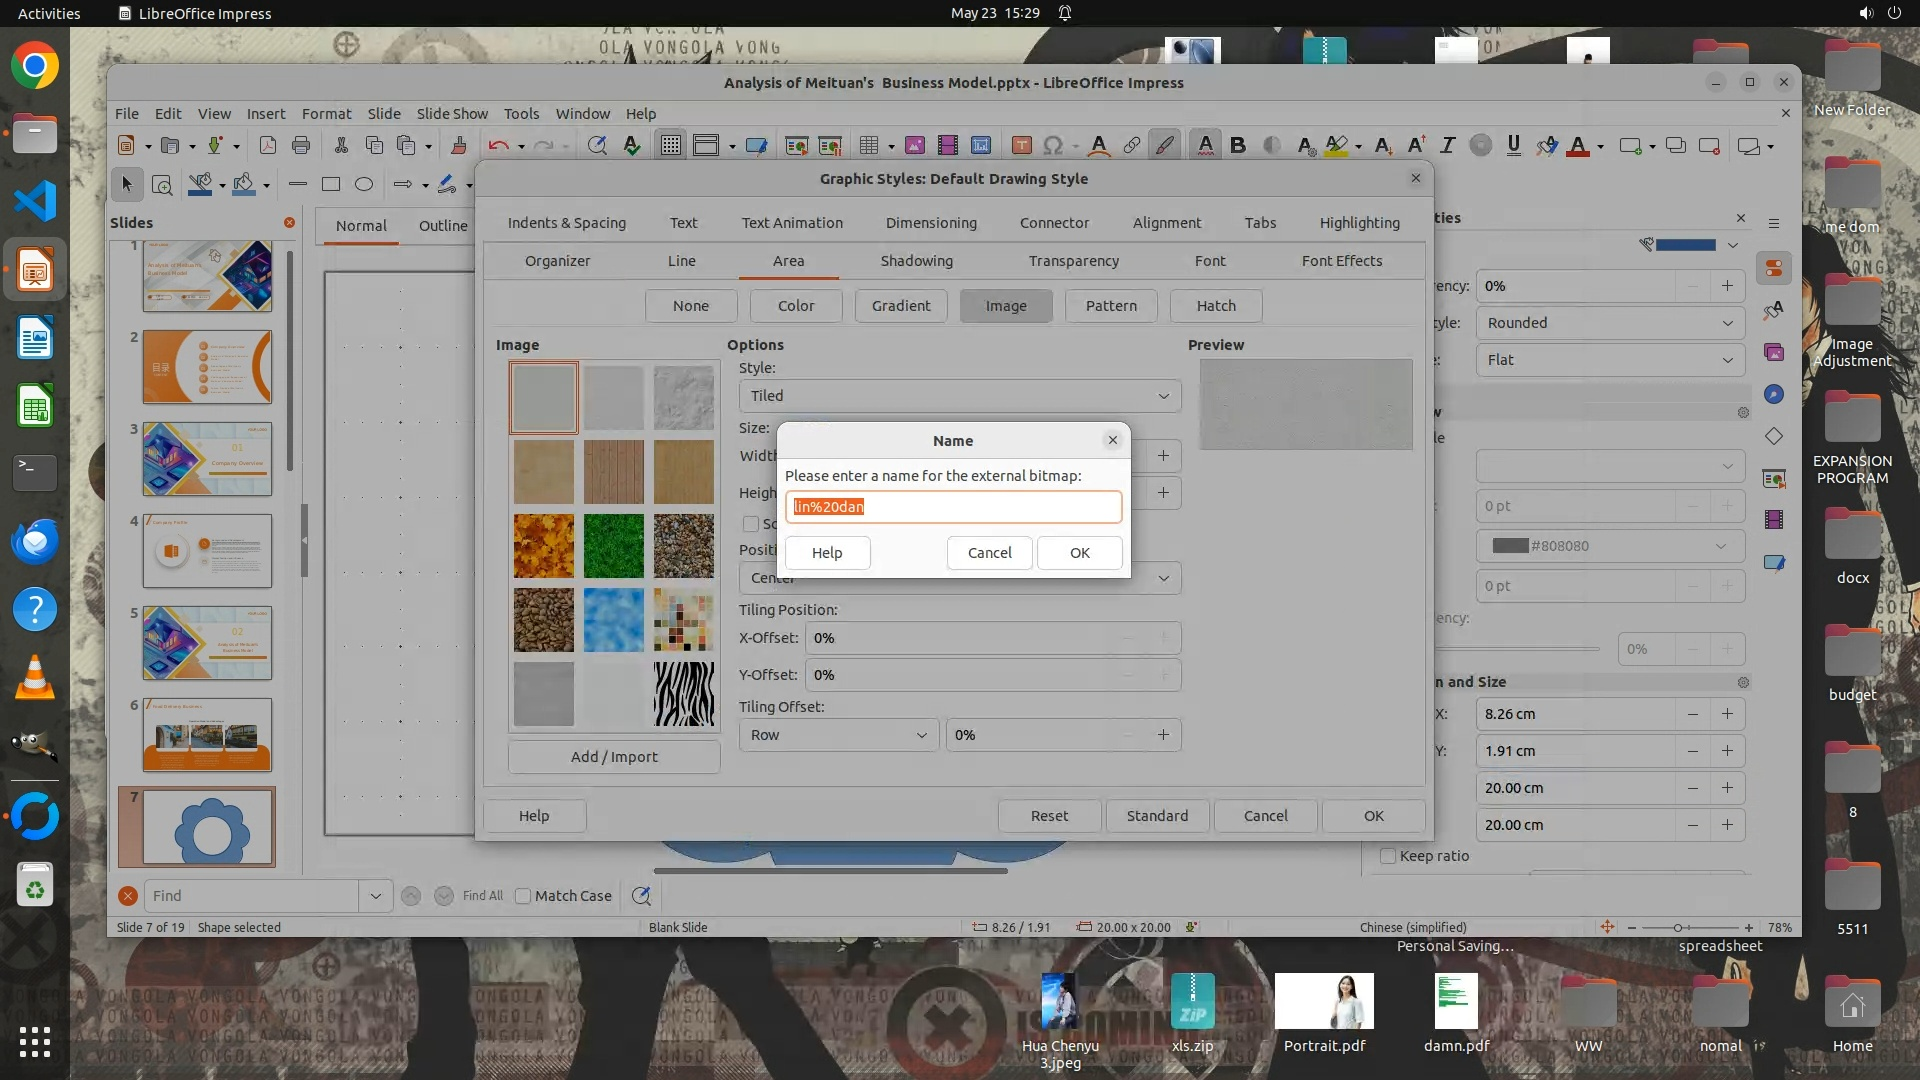Click the Add / Import button

(614, 757)
